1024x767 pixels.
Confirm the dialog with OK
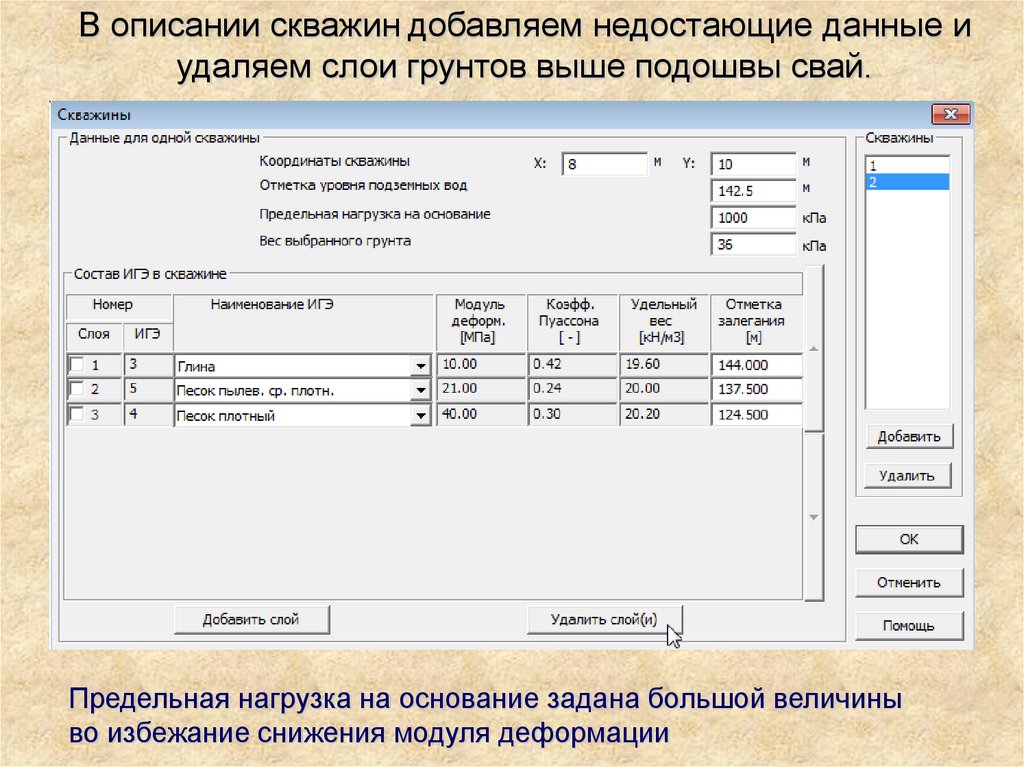[909, 540]
